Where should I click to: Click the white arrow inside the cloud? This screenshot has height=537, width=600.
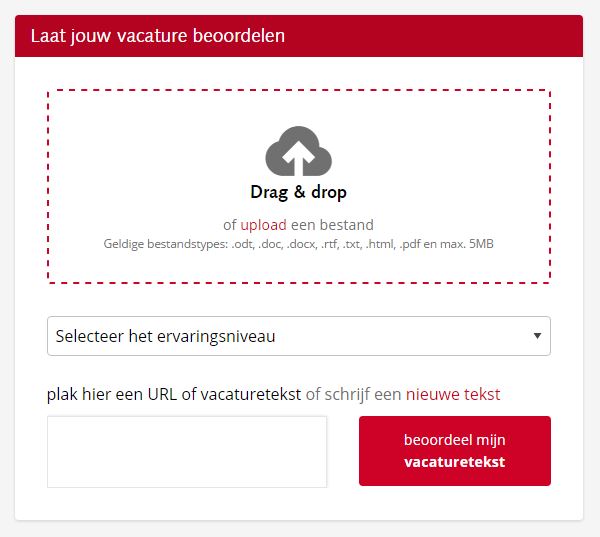pos(298,156)
